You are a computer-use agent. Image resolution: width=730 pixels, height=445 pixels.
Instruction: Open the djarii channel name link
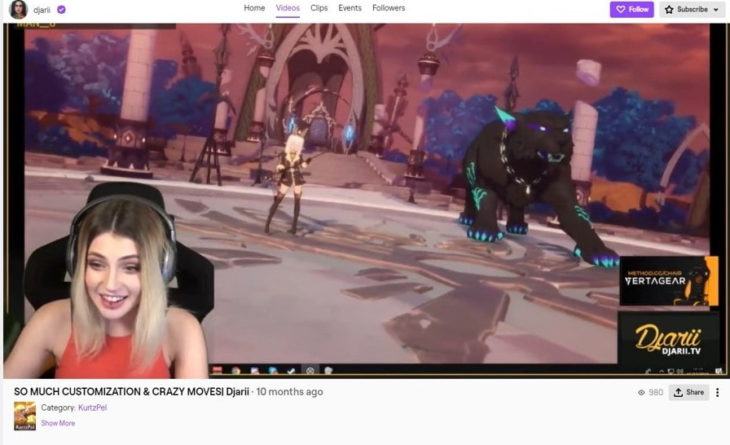pyautogui.click(x=41, y=10)
